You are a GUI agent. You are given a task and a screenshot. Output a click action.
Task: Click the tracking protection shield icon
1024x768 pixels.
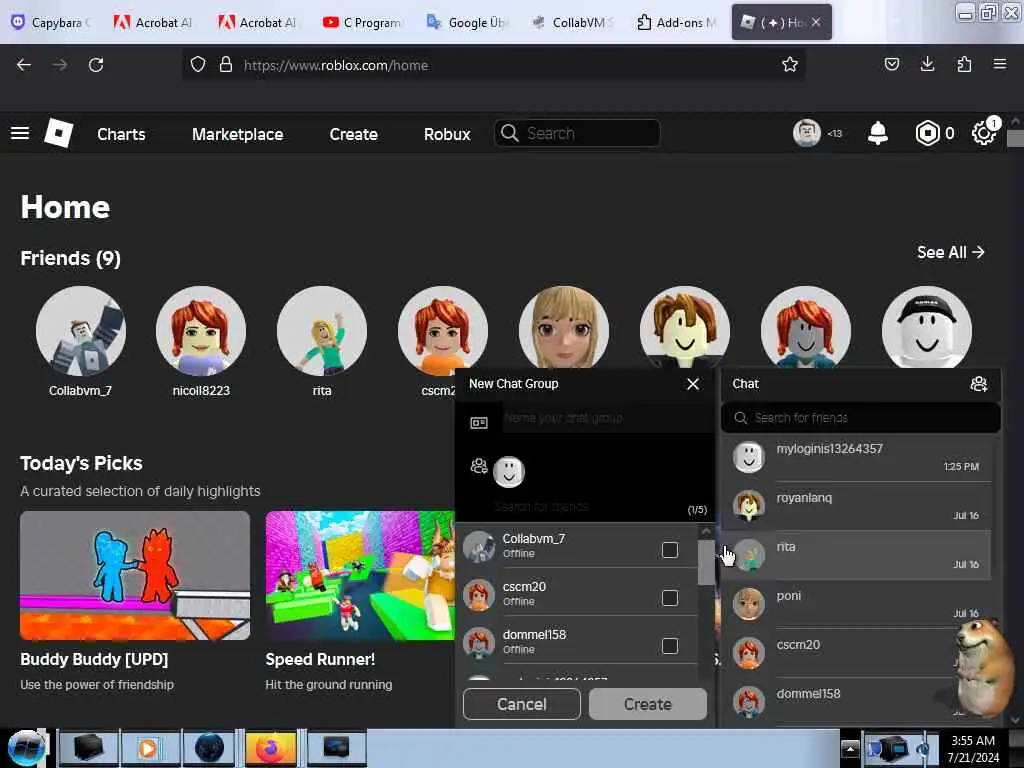click(198, 65)
